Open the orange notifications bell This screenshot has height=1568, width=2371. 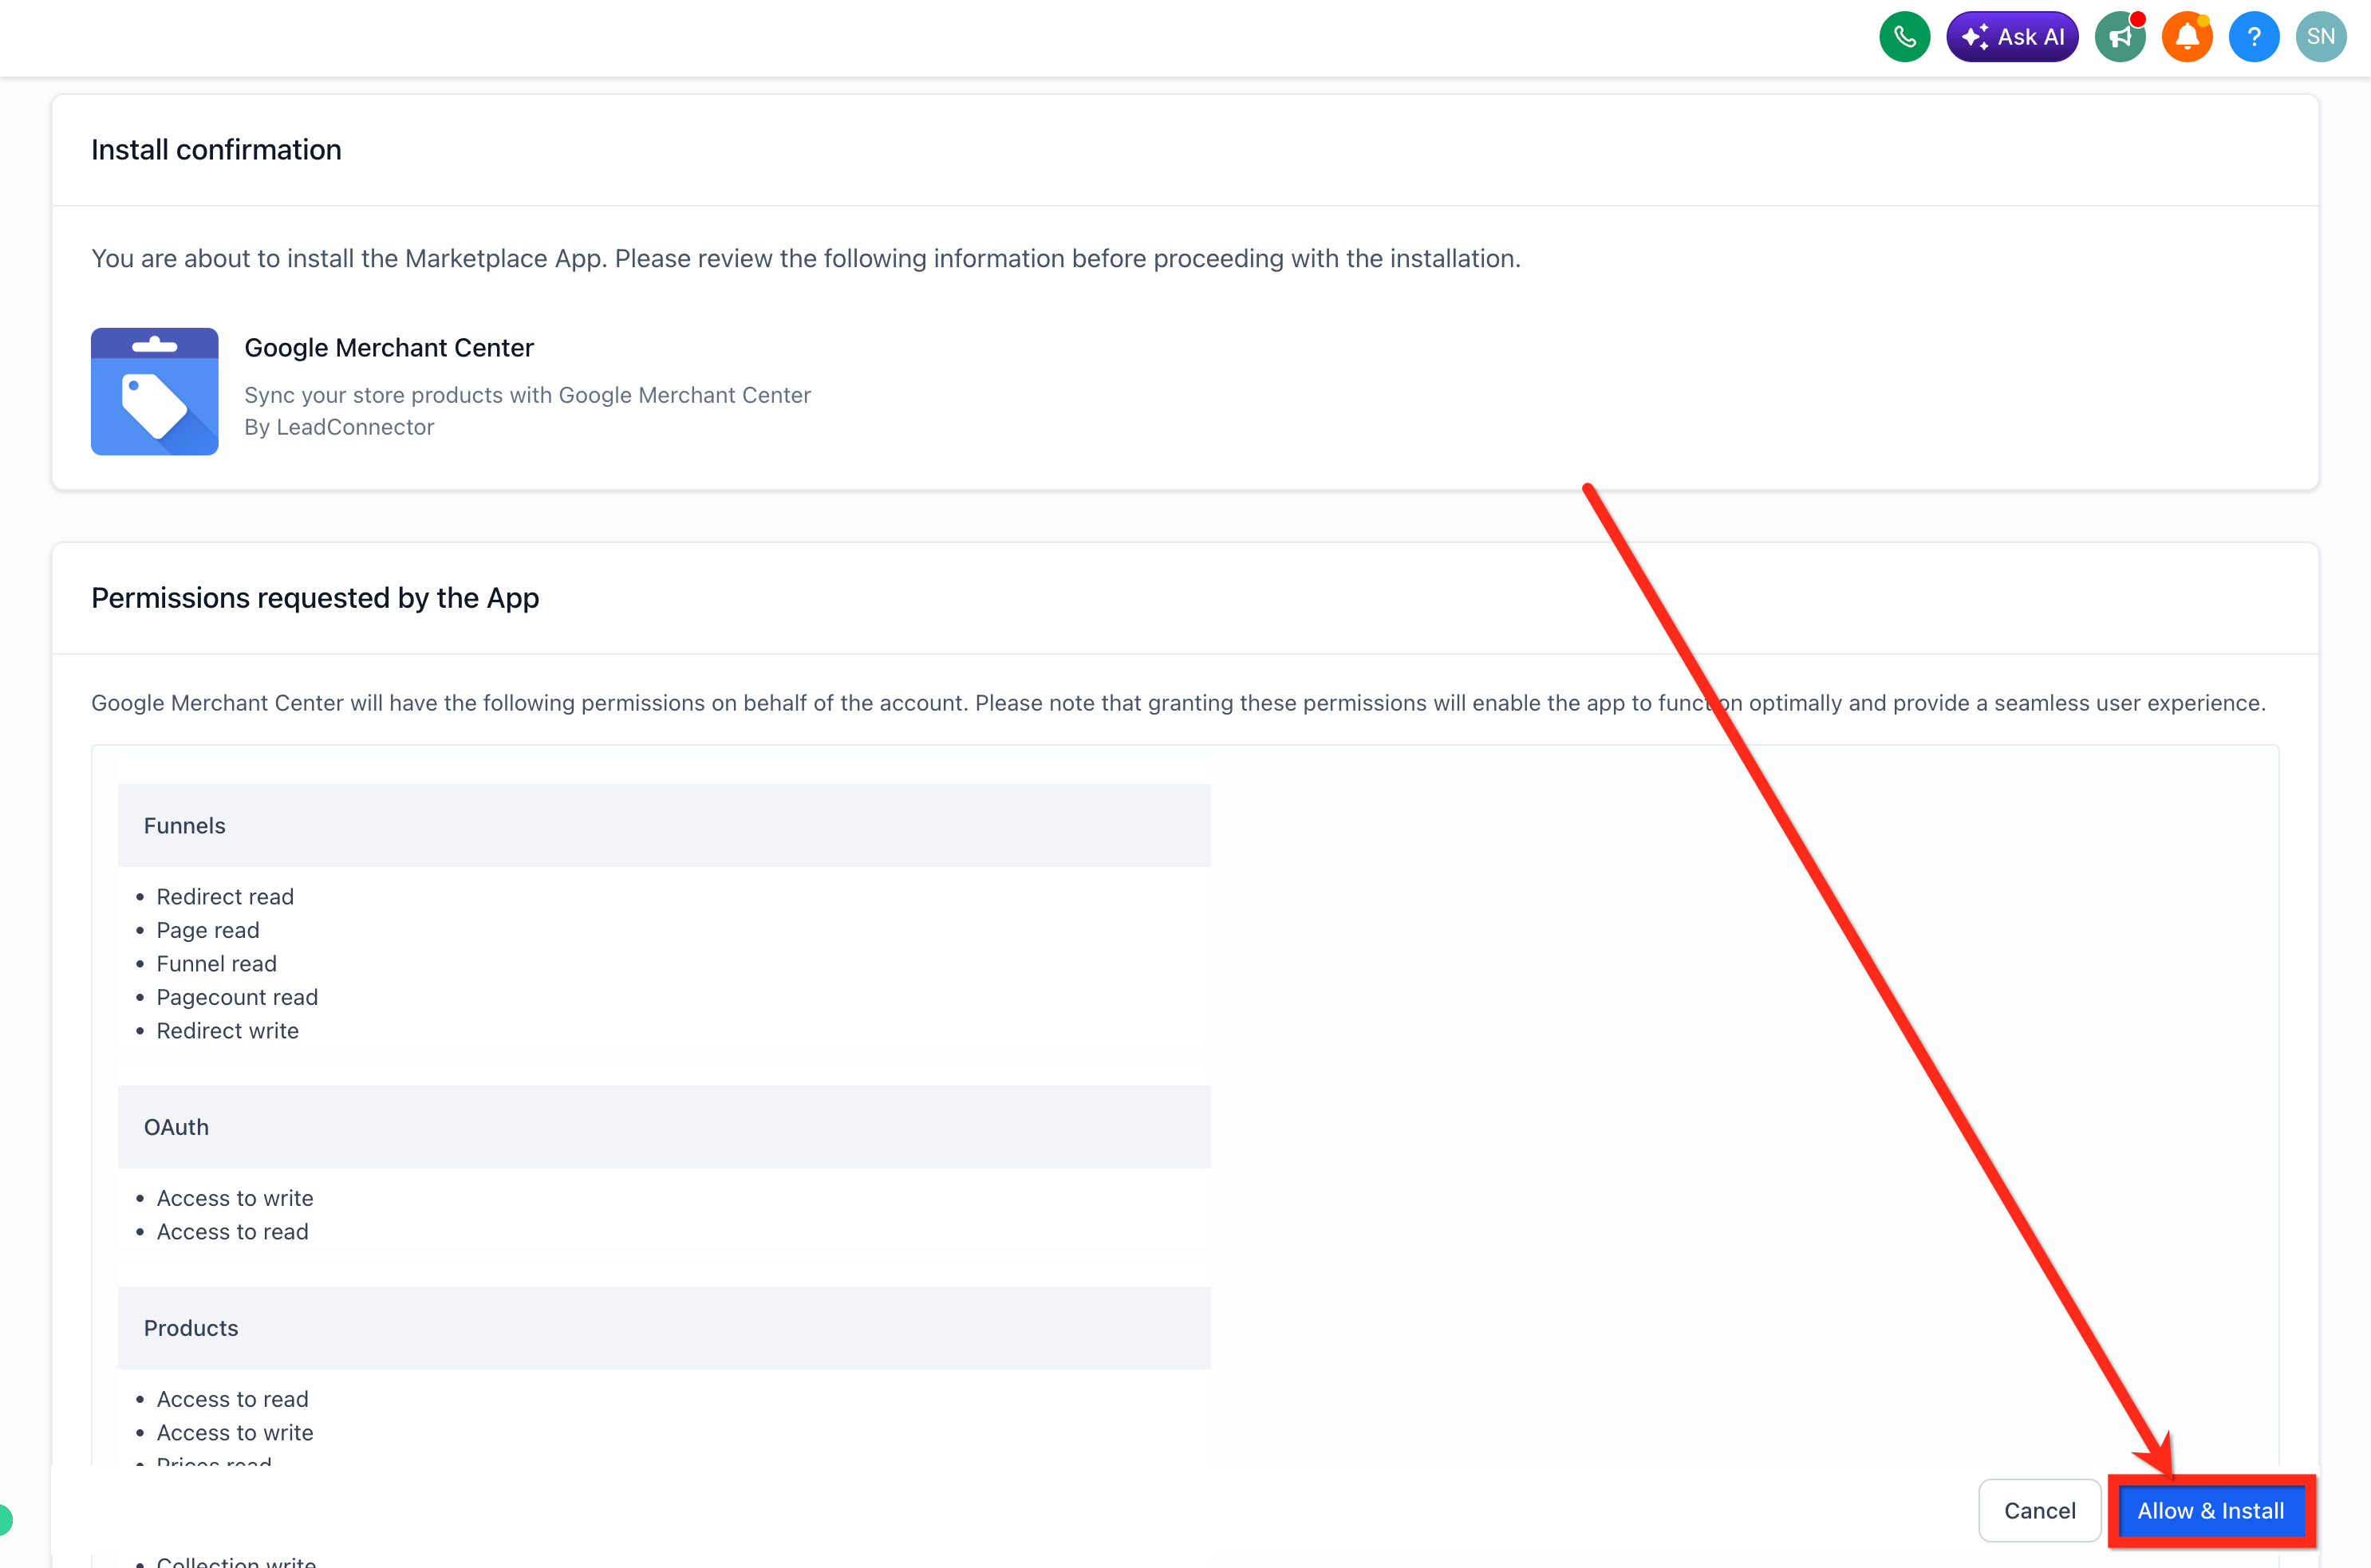click(2187, 37)
